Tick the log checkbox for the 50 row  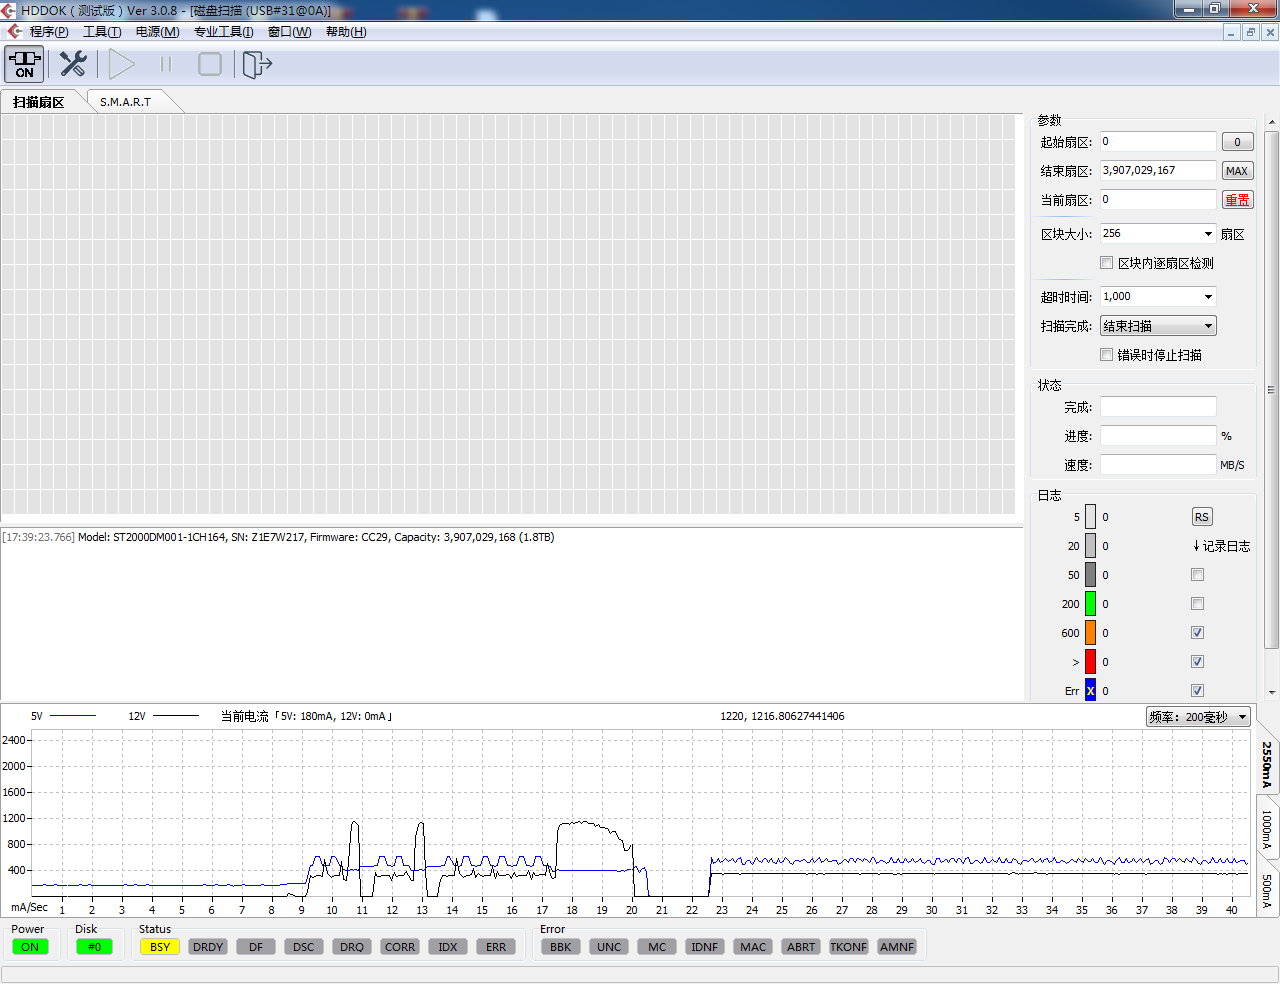(x=1198, y=575)
